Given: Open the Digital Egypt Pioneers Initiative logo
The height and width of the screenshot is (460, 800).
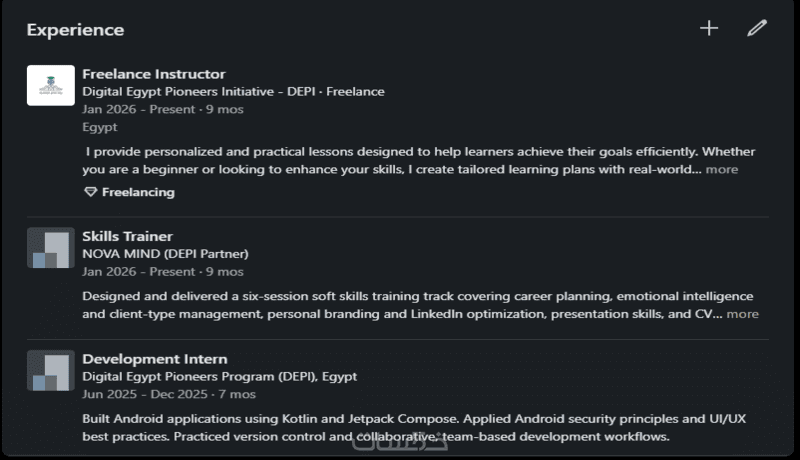Looking at the screenshot, I should tap(51, 85).
